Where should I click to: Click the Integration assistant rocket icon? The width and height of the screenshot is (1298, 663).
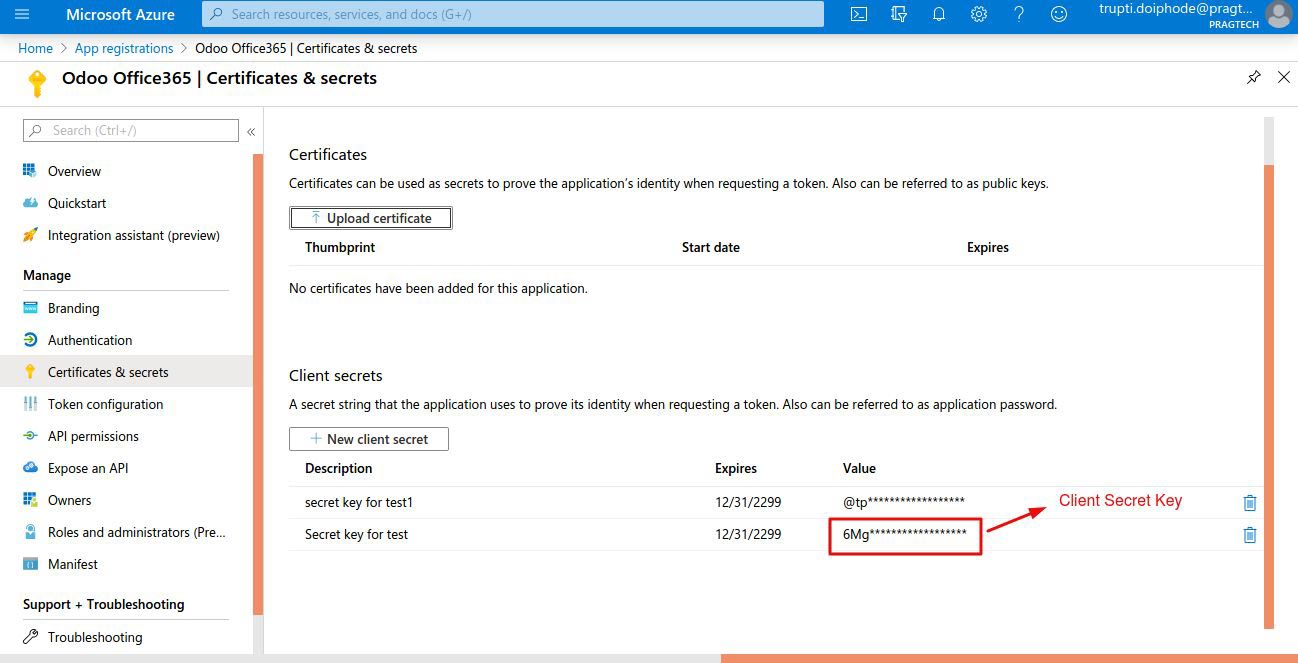30,235
